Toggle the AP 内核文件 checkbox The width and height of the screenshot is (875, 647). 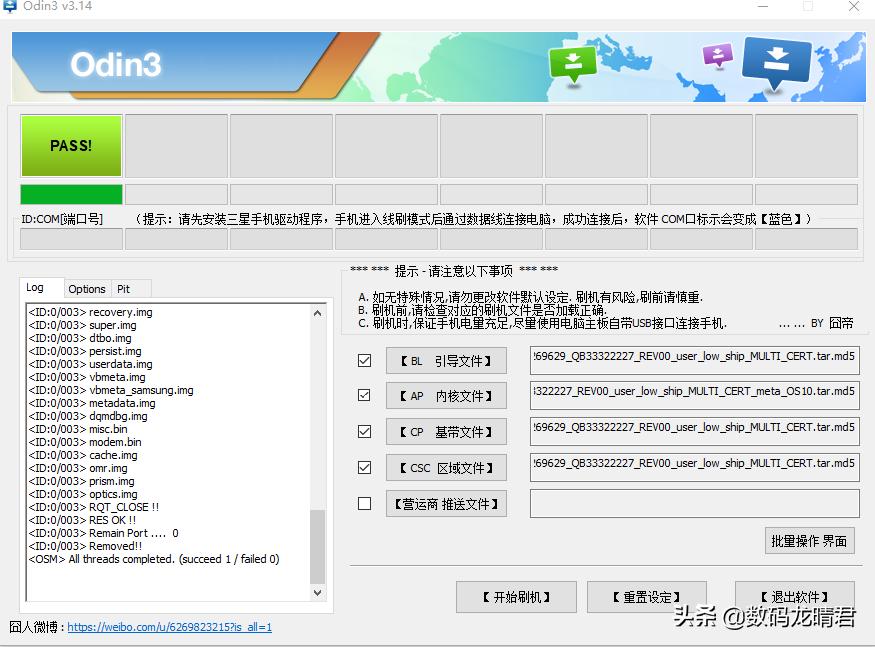364,395
